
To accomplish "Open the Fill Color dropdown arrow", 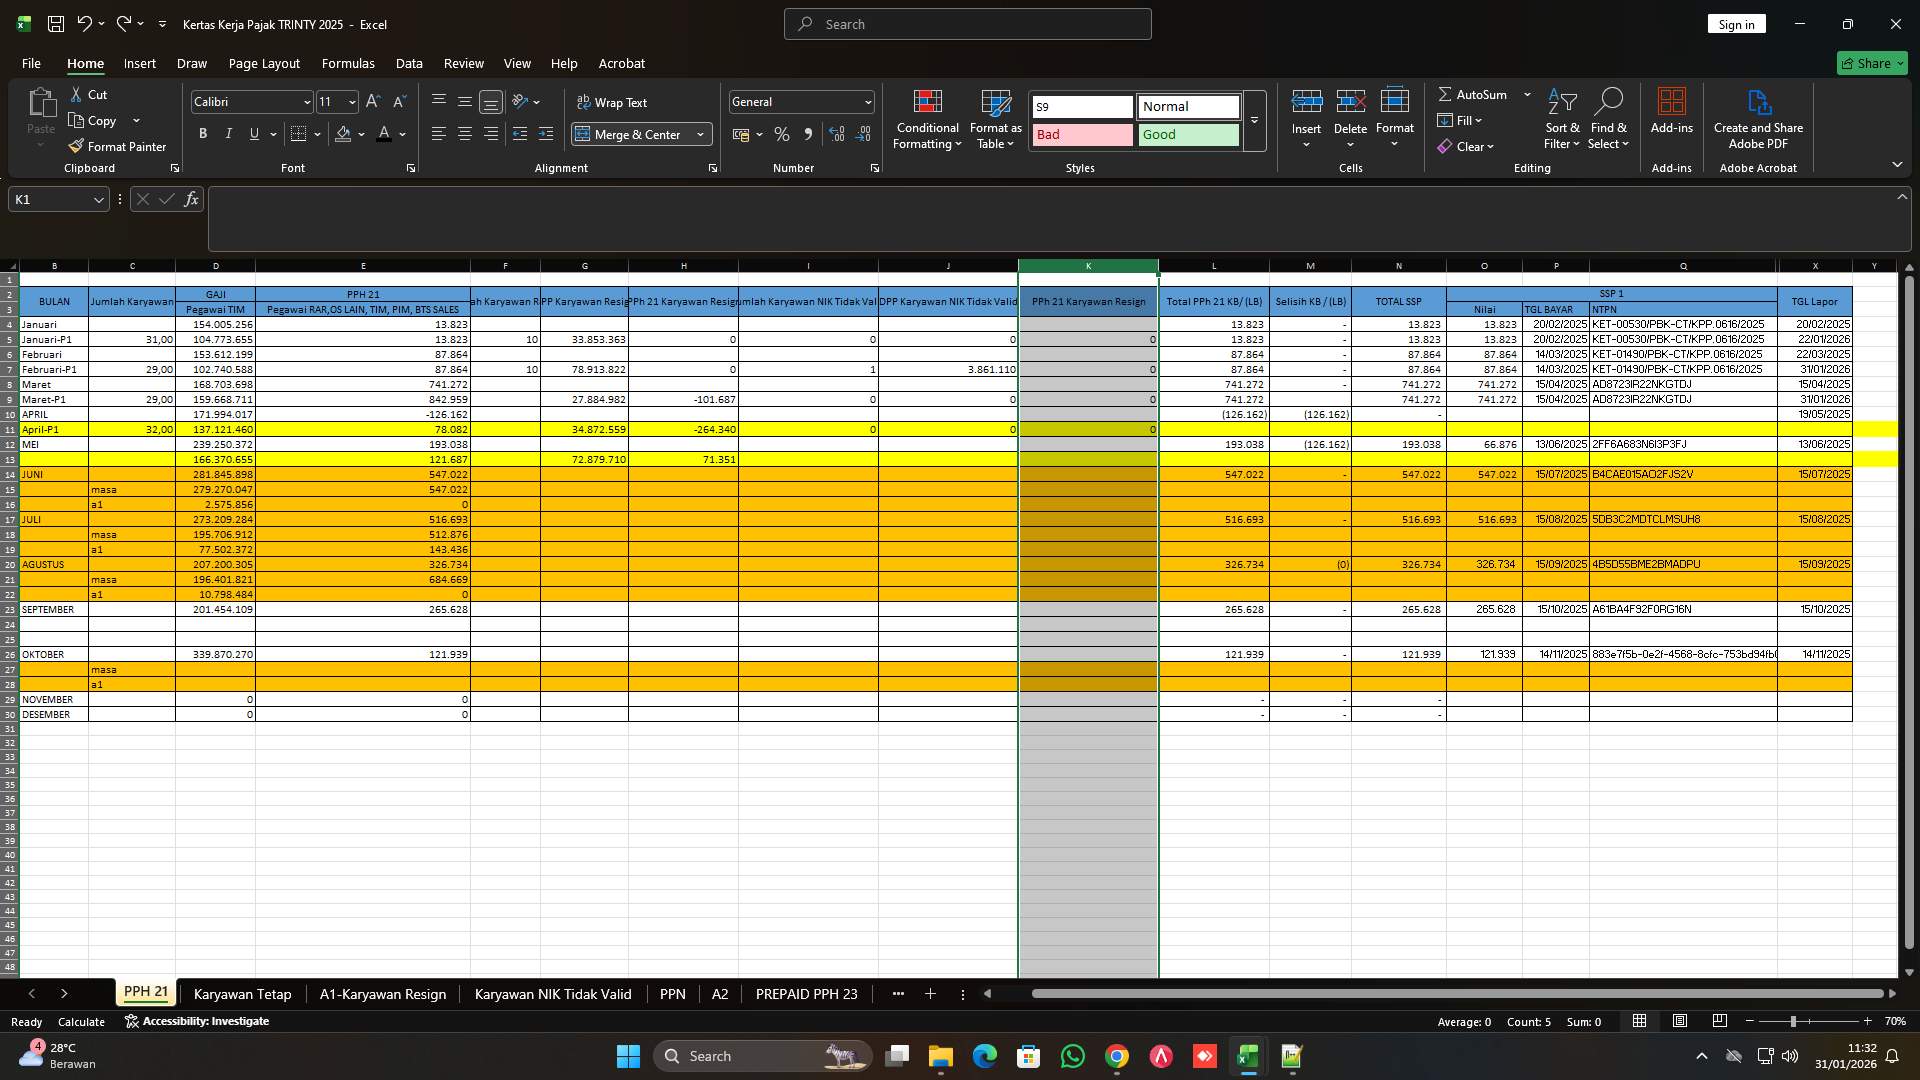I will point(360,134).
